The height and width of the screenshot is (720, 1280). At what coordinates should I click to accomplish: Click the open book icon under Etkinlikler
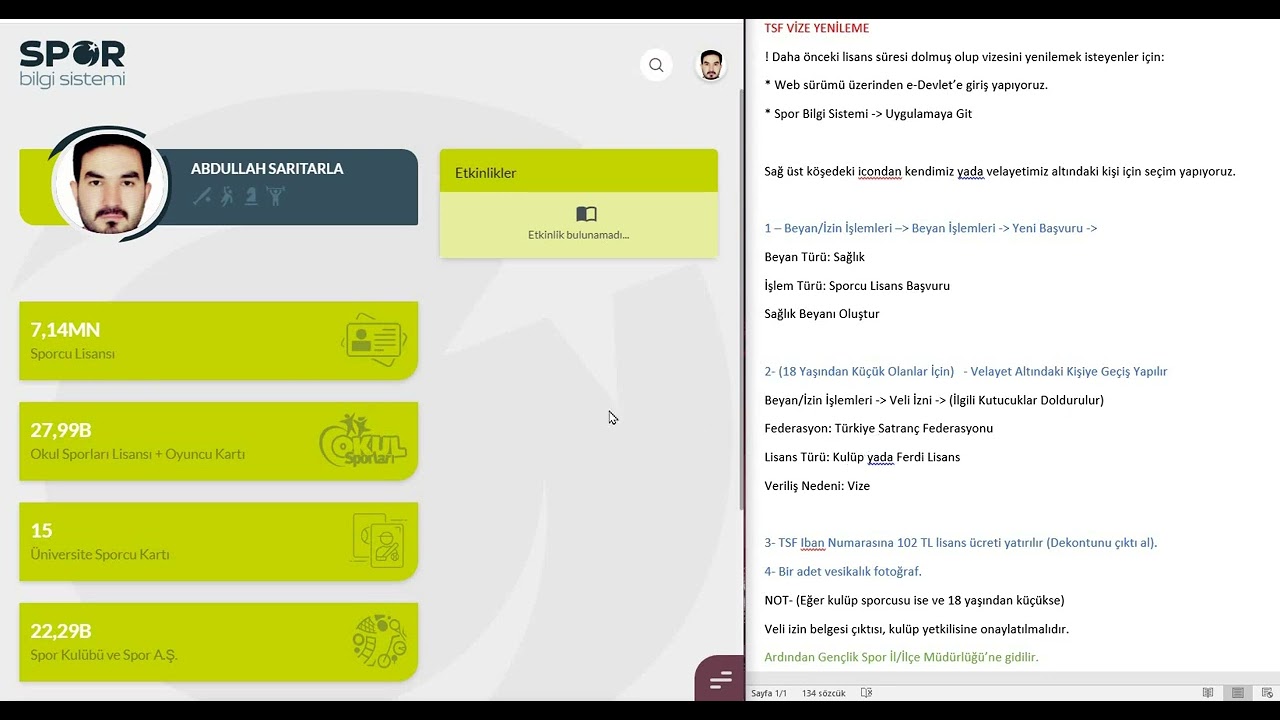coord(586,214)
